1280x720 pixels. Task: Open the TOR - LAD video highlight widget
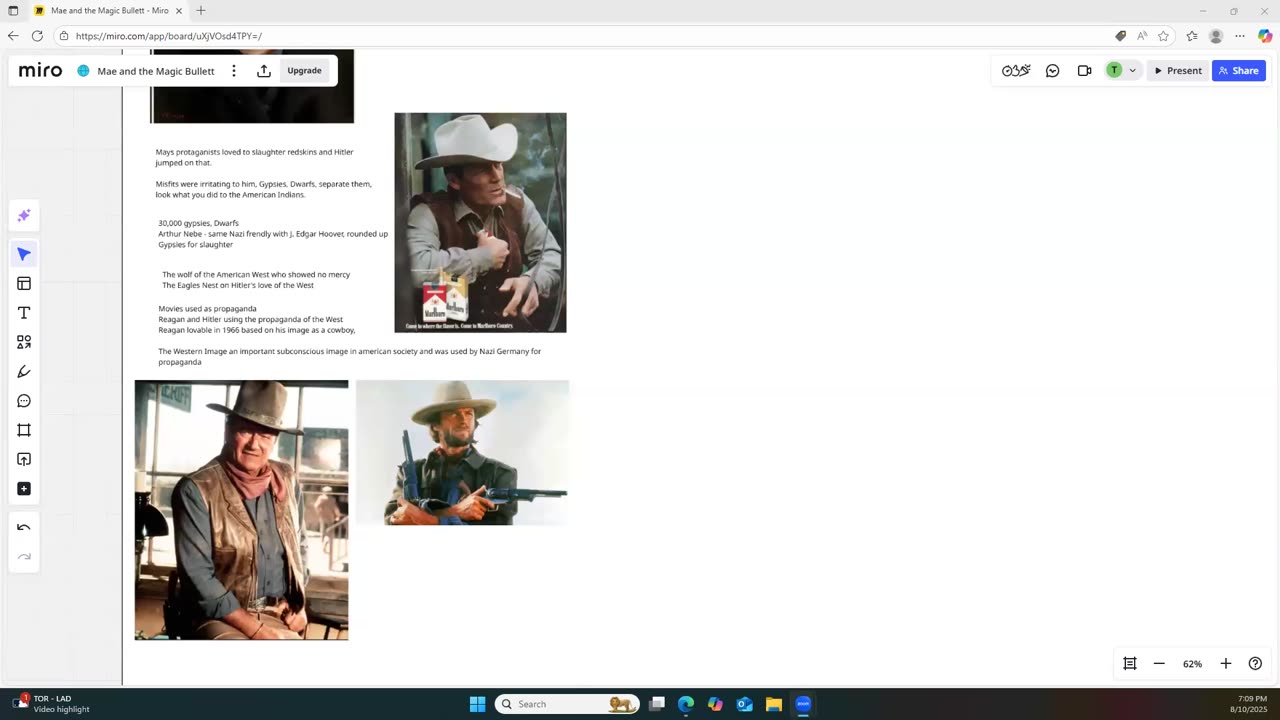[52, 704]
